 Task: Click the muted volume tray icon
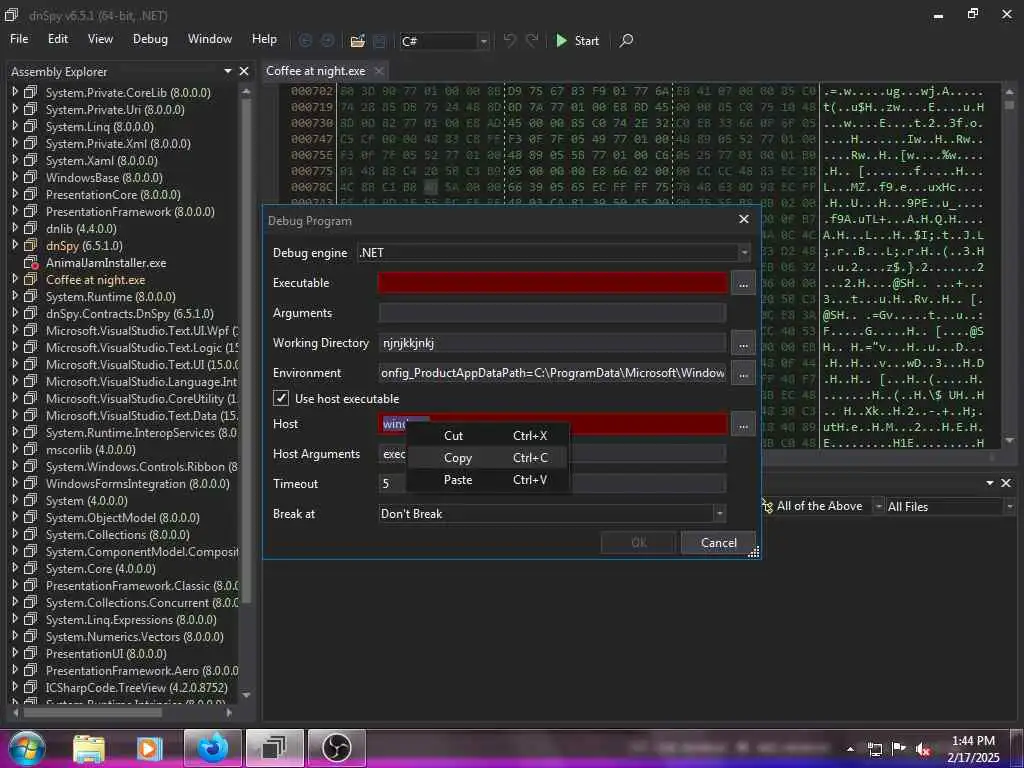coord(923,750)
